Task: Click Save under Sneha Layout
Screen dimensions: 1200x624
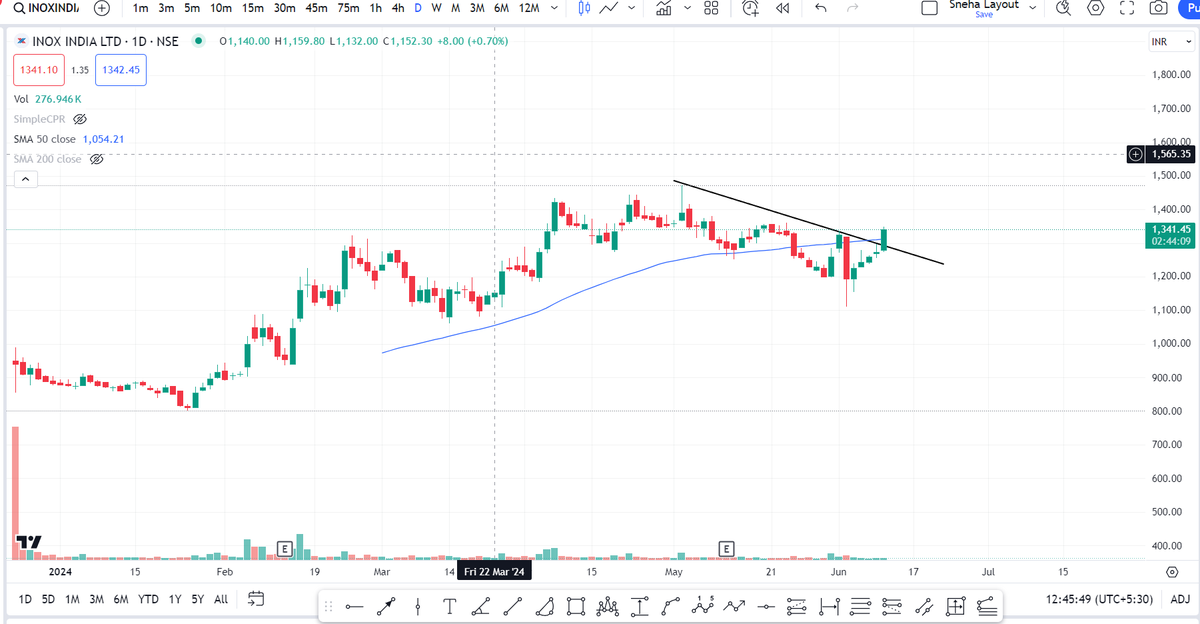Action: coord(984,15)
